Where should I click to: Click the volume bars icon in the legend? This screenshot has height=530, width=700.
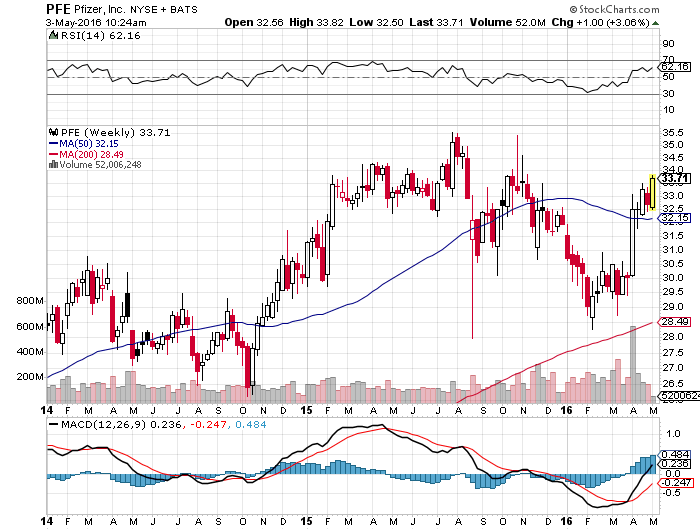(x=54, y=164)
